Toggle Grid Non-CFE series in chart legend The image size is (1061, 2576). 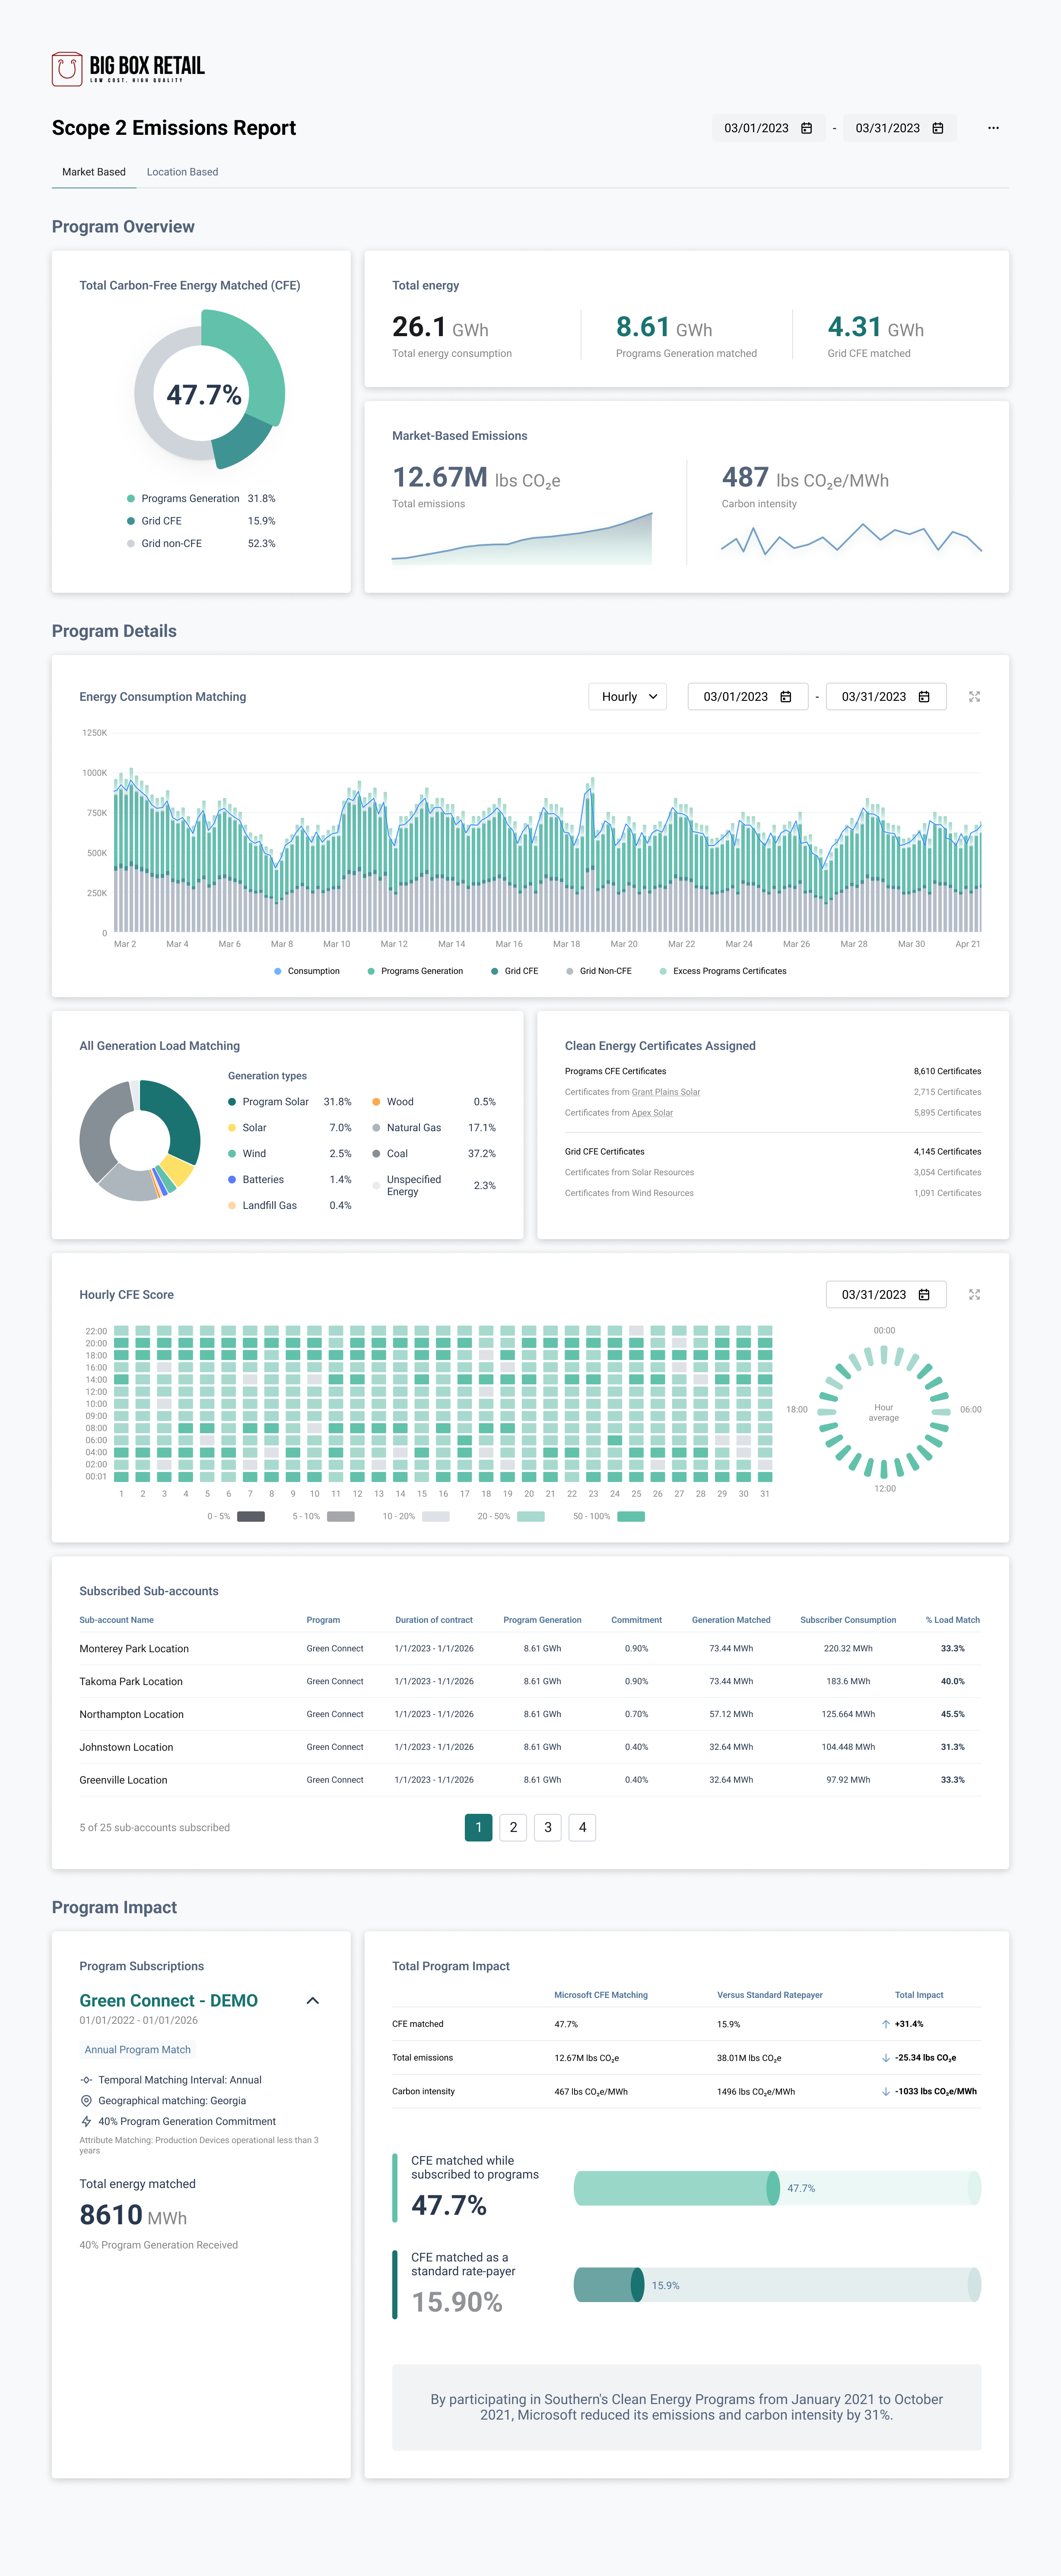point(599,971)
